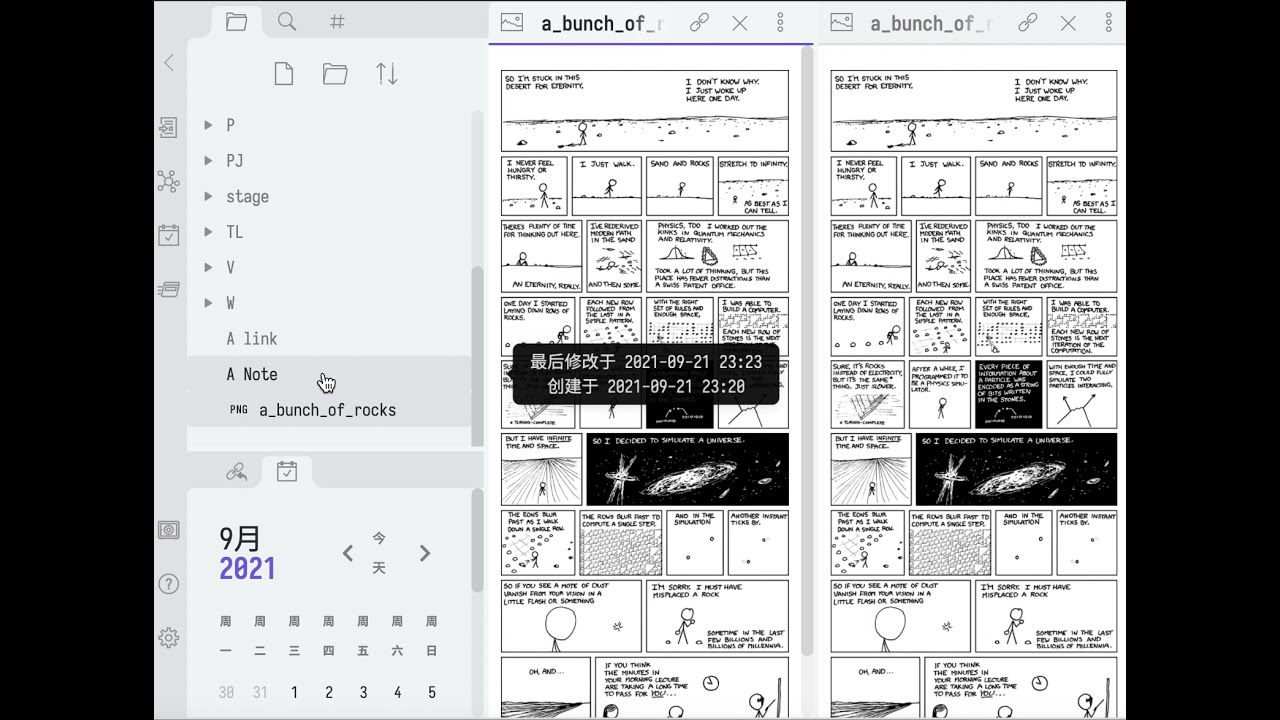Screen dimensions: 1280x720
Task: Collapse the left sidebar with arrow icon
Action: (x=169, y=63)
